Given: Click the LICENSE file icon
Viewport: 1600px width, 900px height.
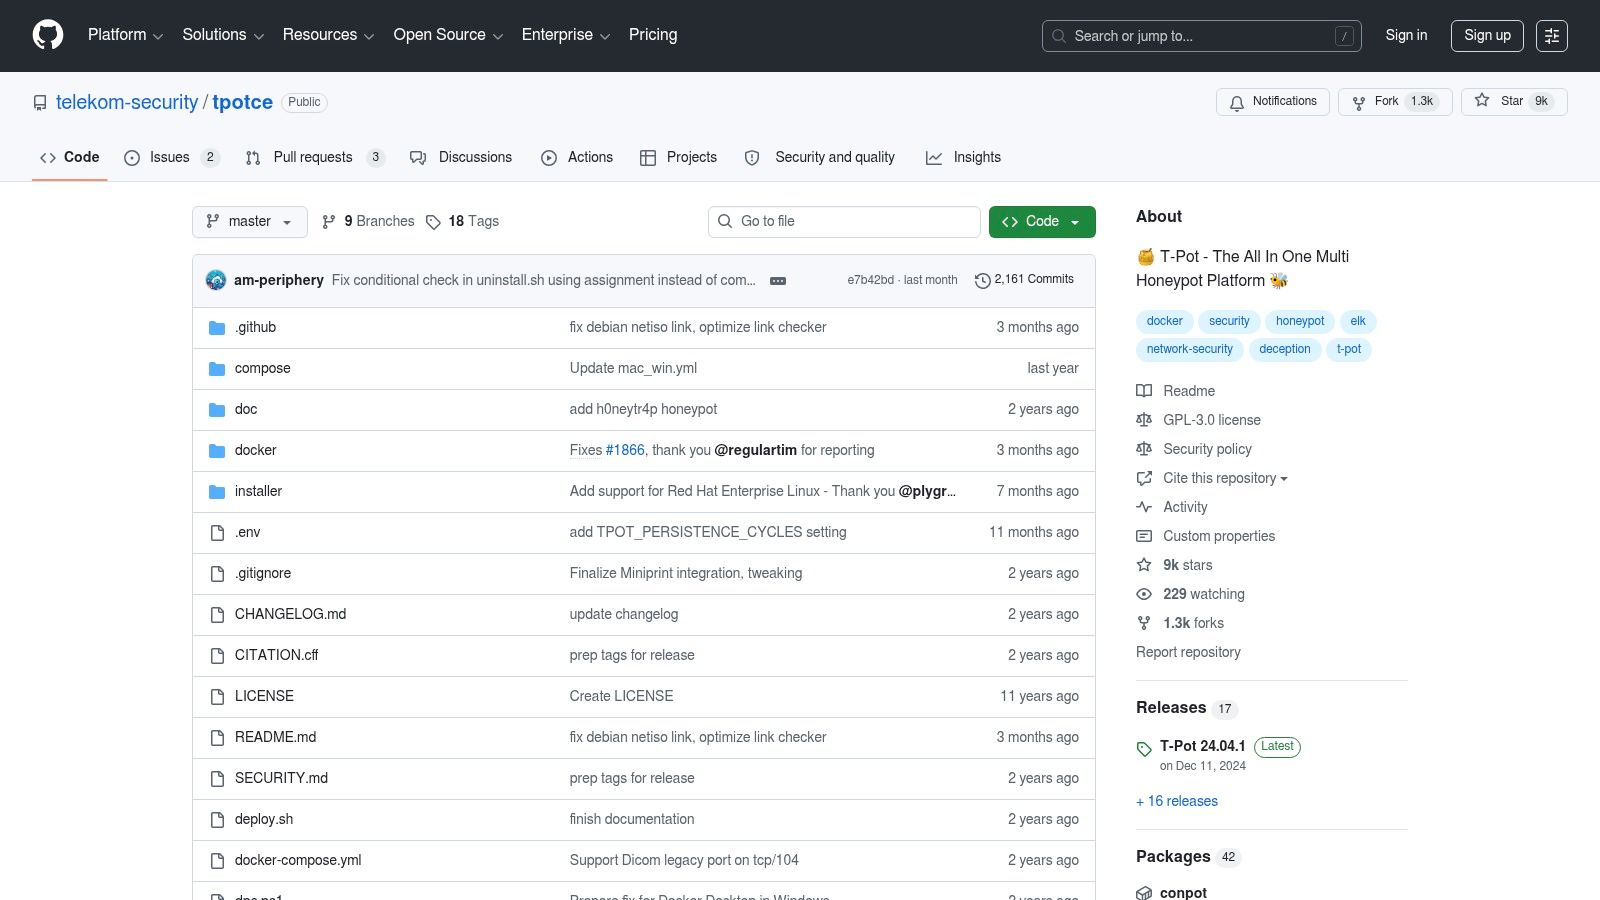Looking at the screenshot, I should pyautogui.click(x=217, y=696).
